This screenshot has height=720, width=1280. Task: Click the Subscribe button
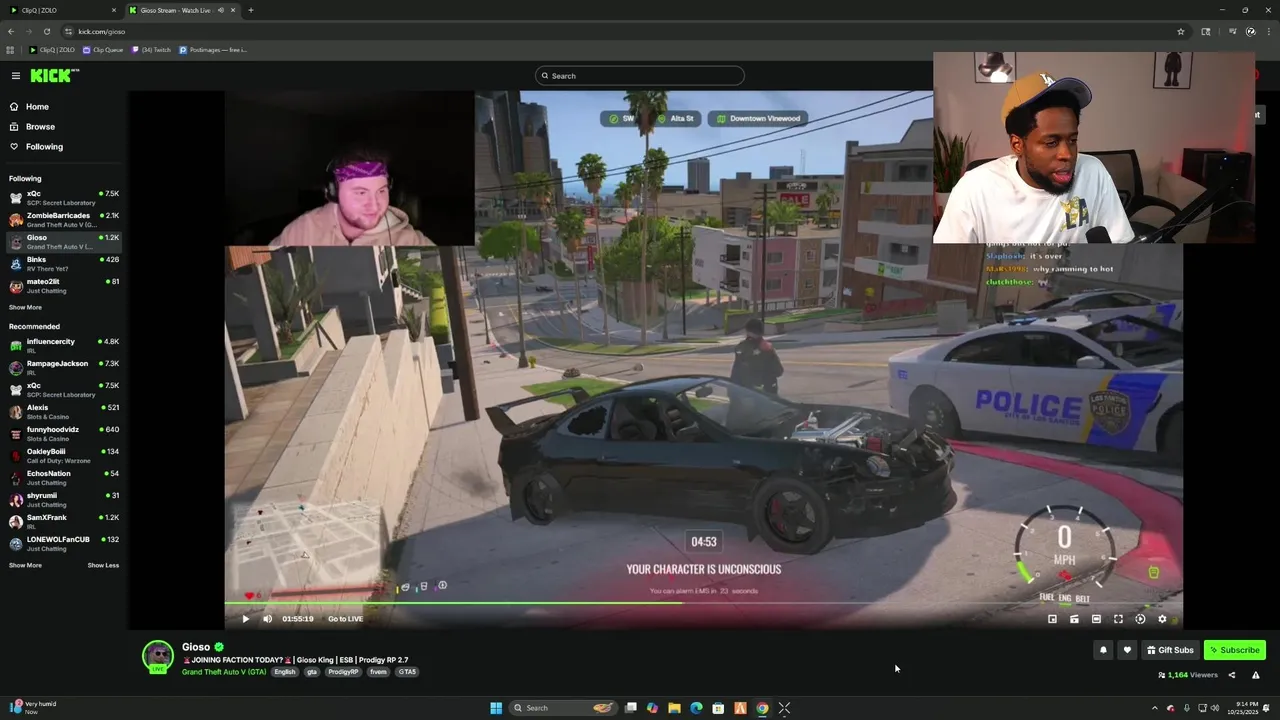coord(1235,650)
